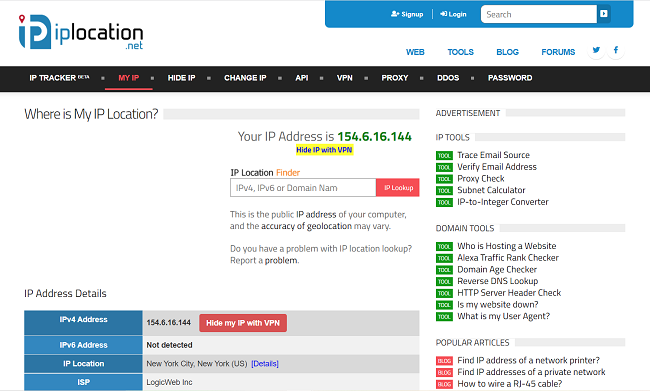Click the Not detected IPv6 value
The height and width of the screenshot is (391, 650).
pos(169,345)
